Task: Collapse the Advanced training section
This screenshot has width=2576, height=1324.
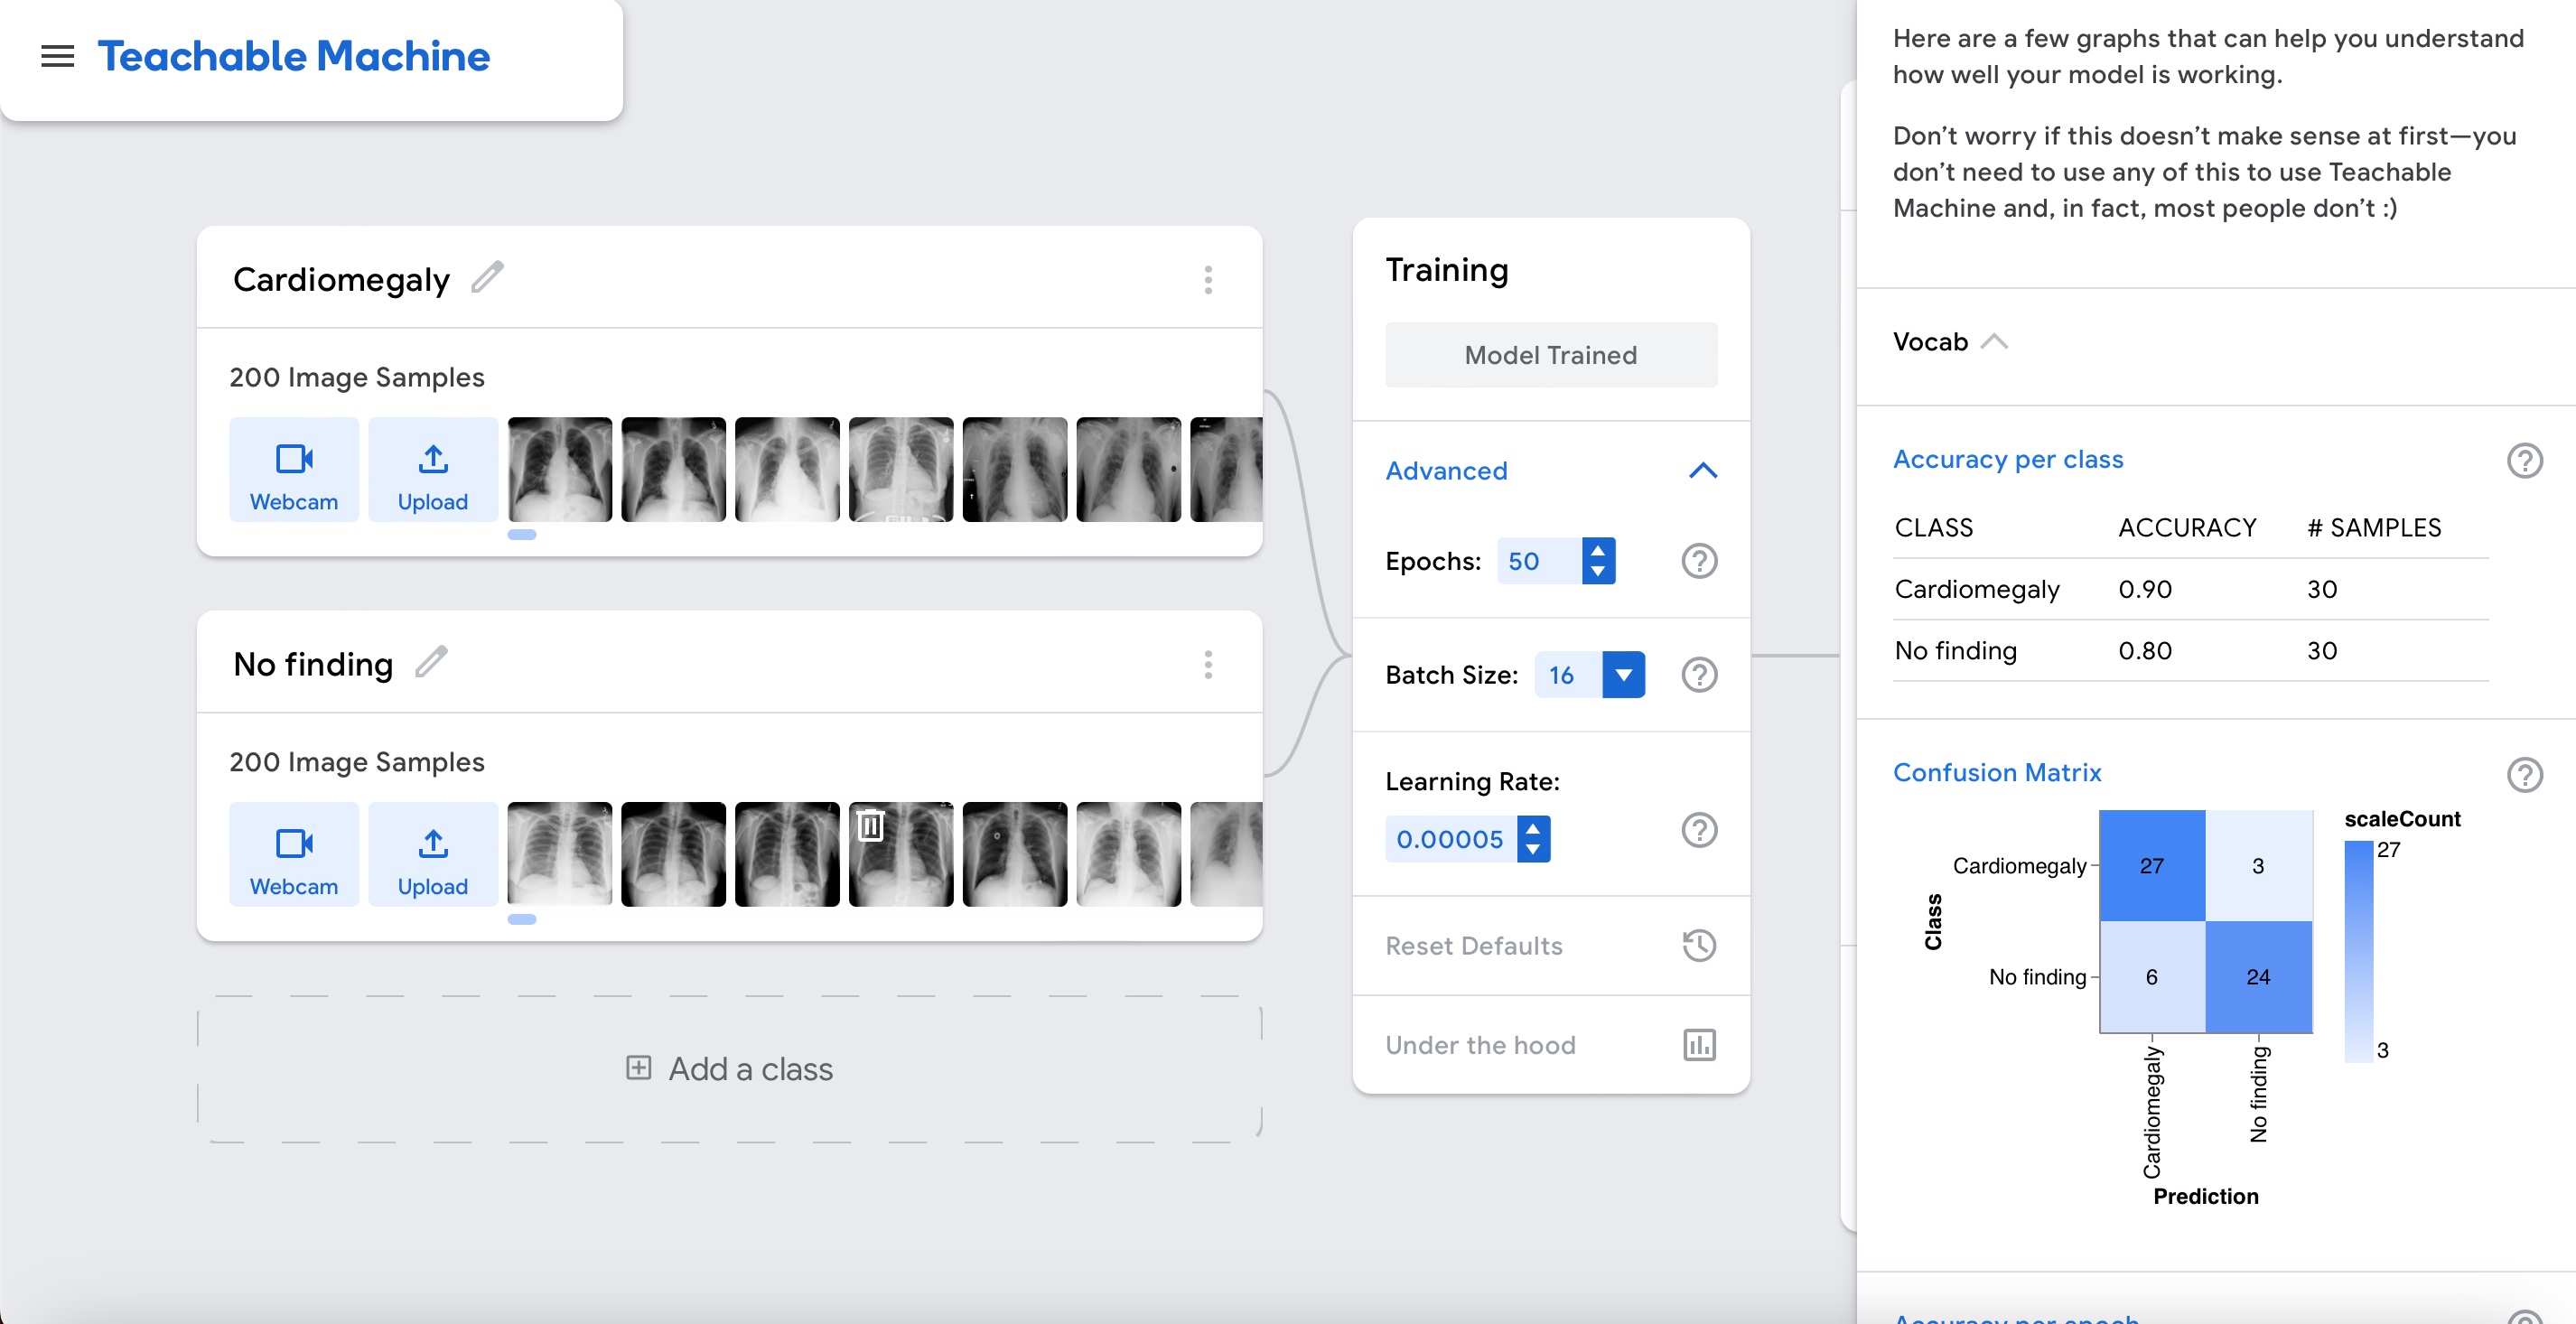Action: tap(1702, 471)
